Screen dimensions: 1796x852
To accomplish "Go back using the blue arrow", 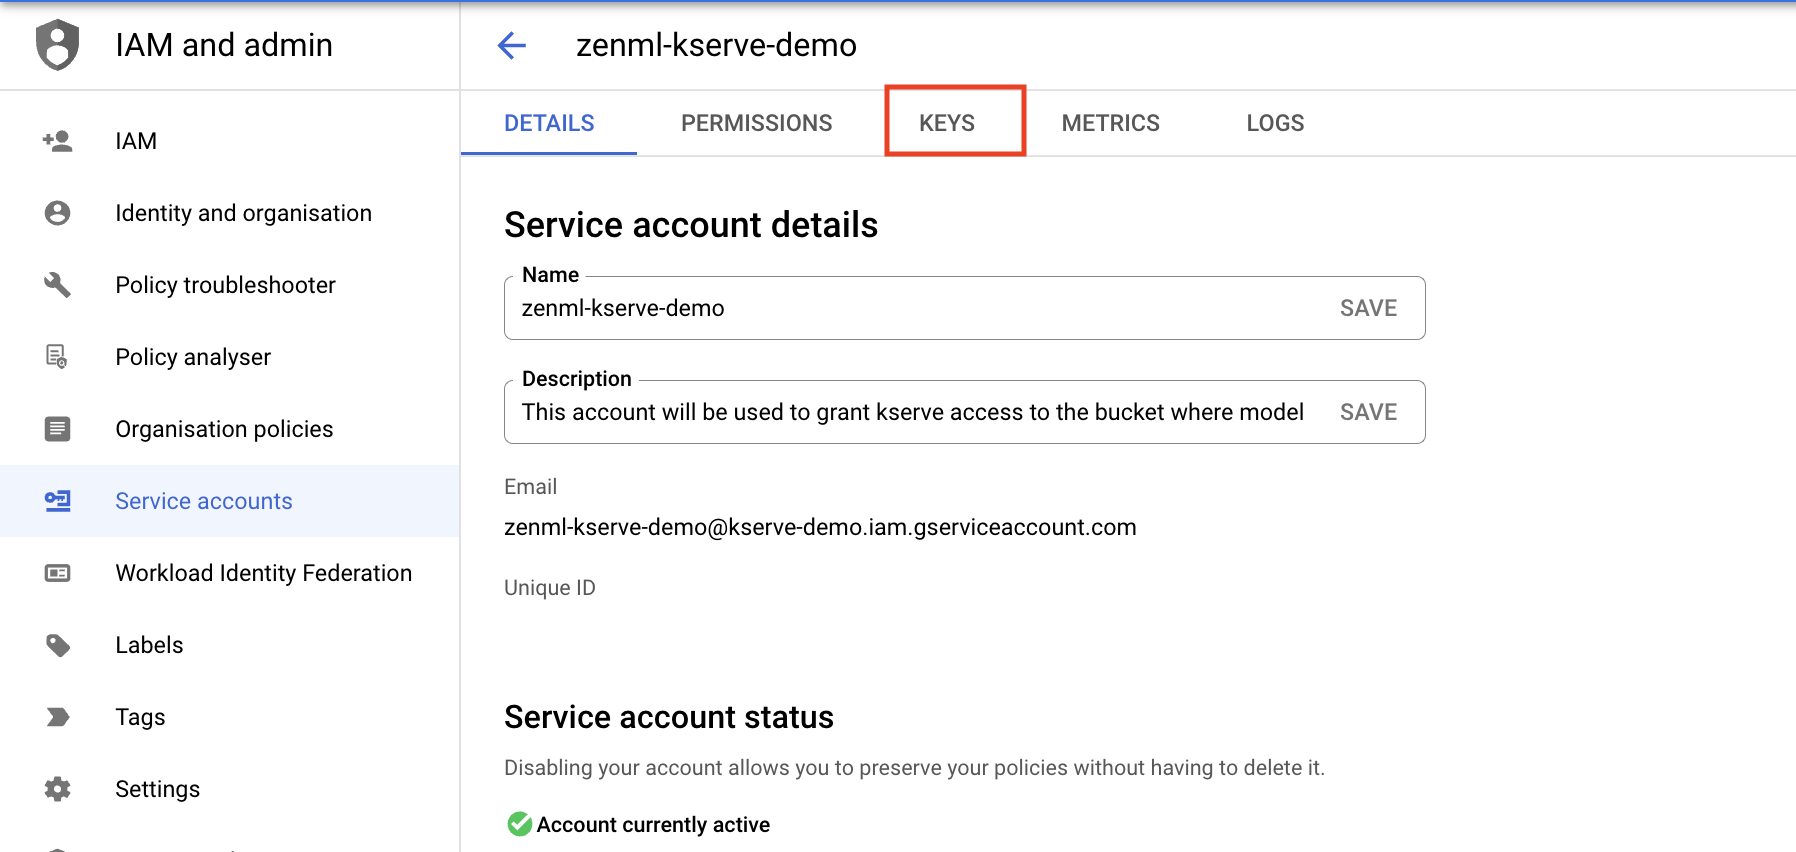I will [512, 45].
